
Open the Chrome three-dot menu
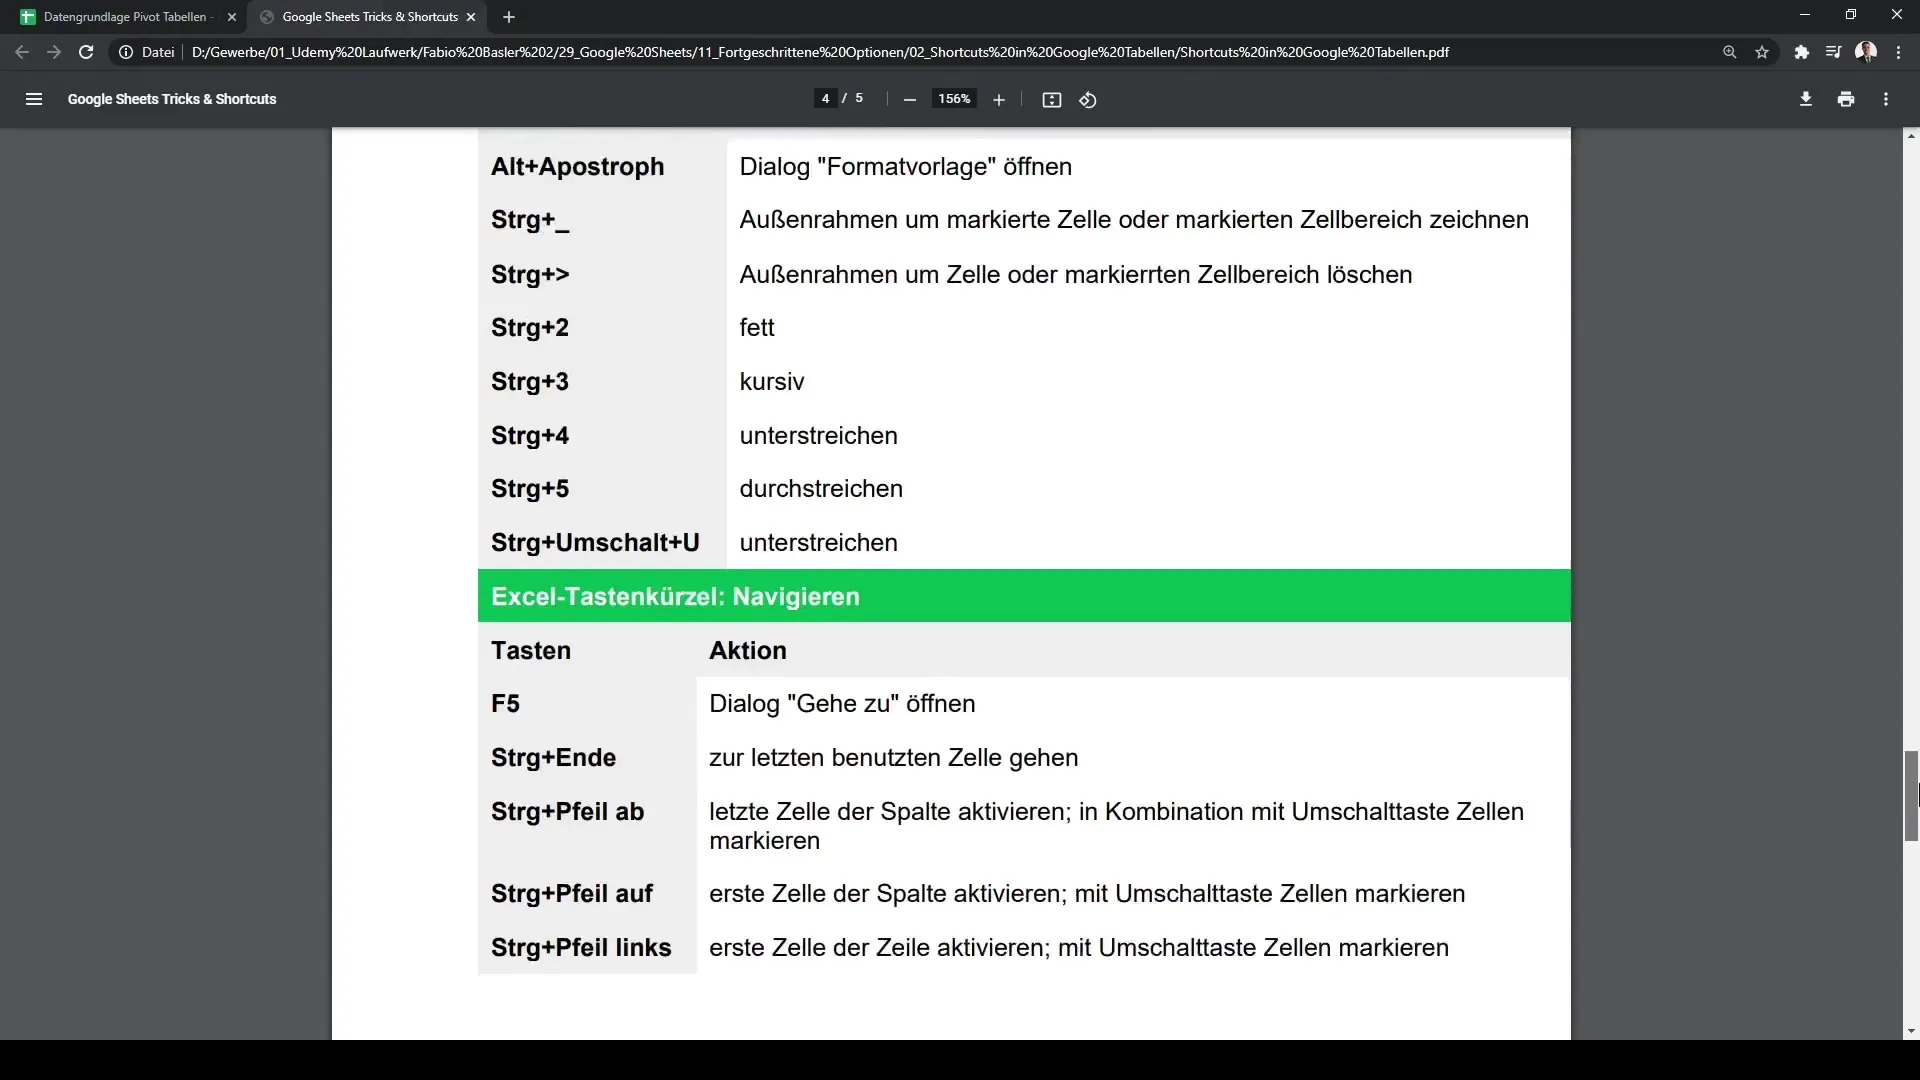[x=1899, y=52]
